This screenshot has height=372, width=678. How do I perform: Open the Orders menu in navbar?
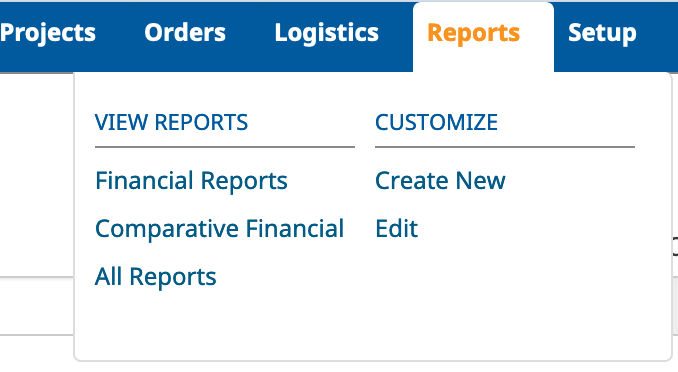point(185,33)
